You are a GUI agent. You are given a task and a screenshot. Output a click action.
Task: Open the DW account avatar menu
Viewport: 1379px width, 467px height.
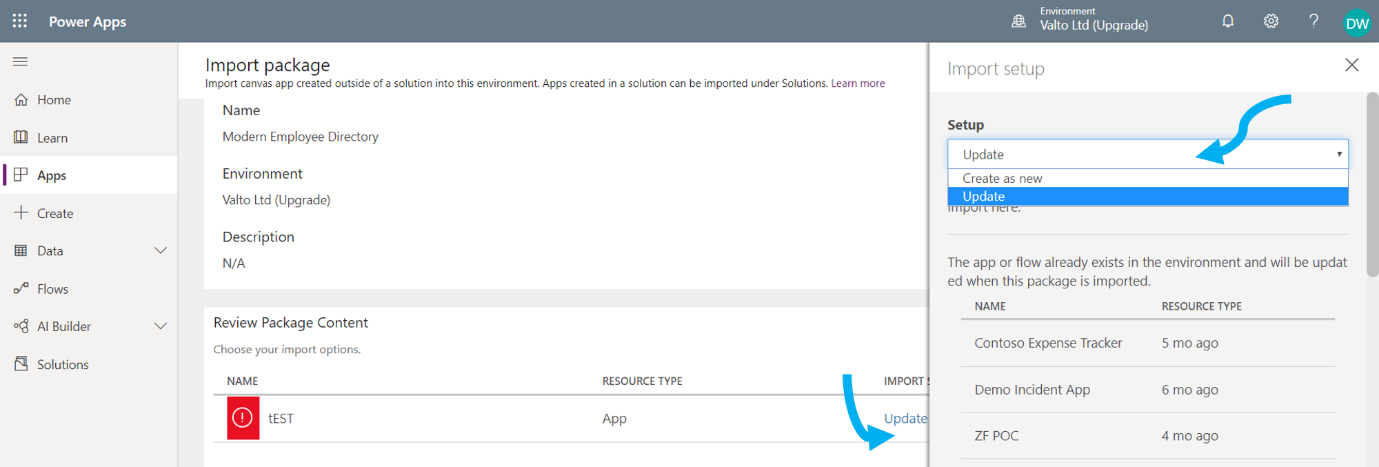(1357, 22)
